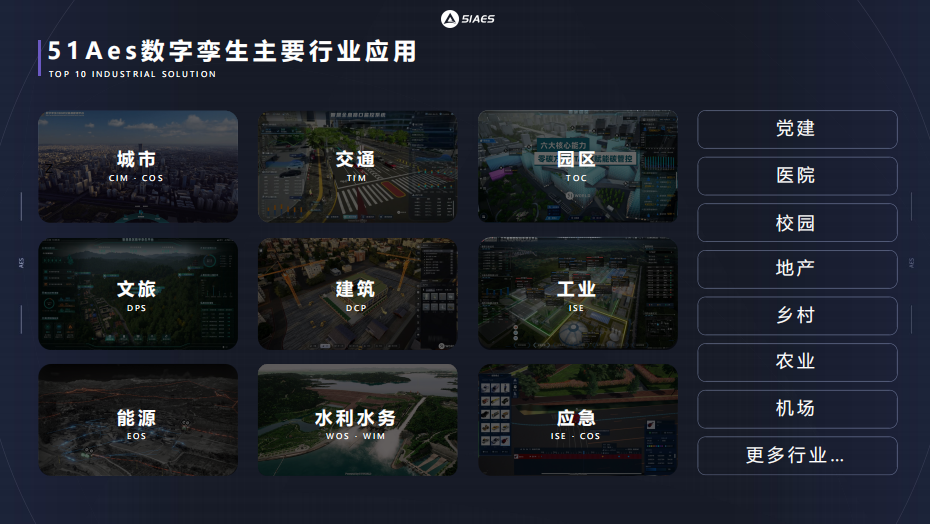Select the 党建 industry button
930x524 pixels.
point(797,129)
